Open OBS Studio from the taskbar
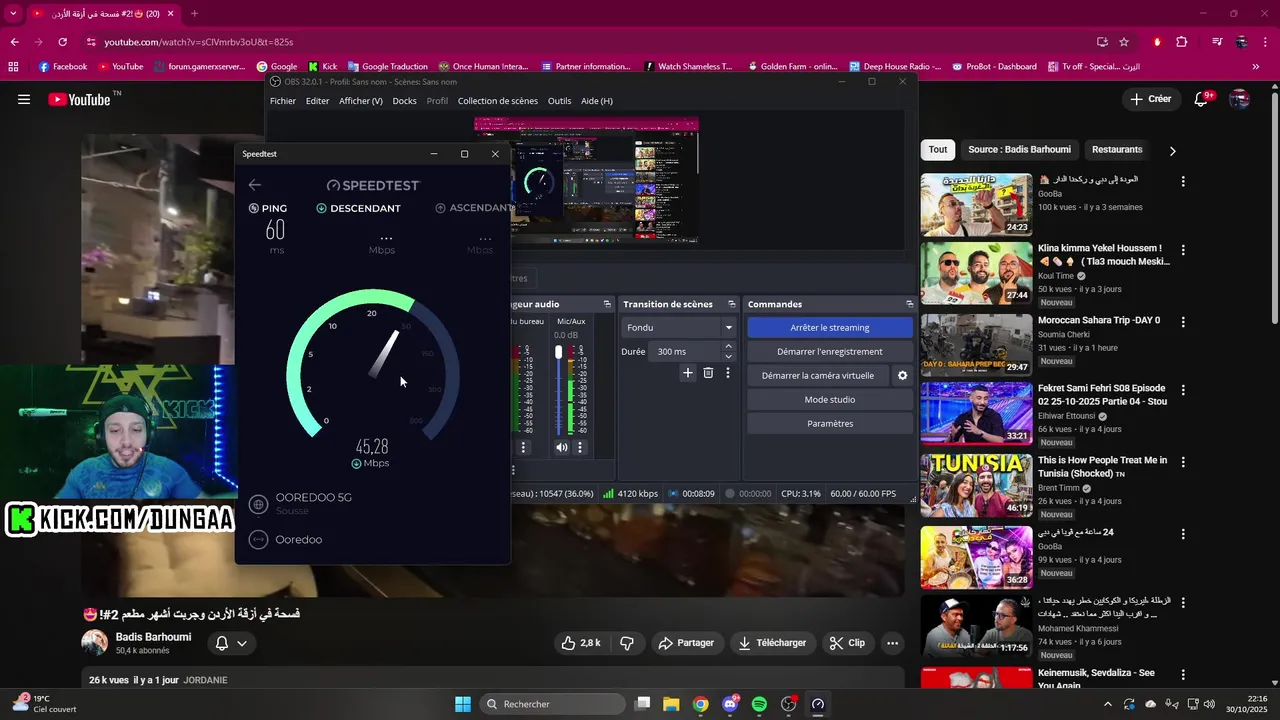This screenshot has height=720, width=1280. tap(789, 704)
